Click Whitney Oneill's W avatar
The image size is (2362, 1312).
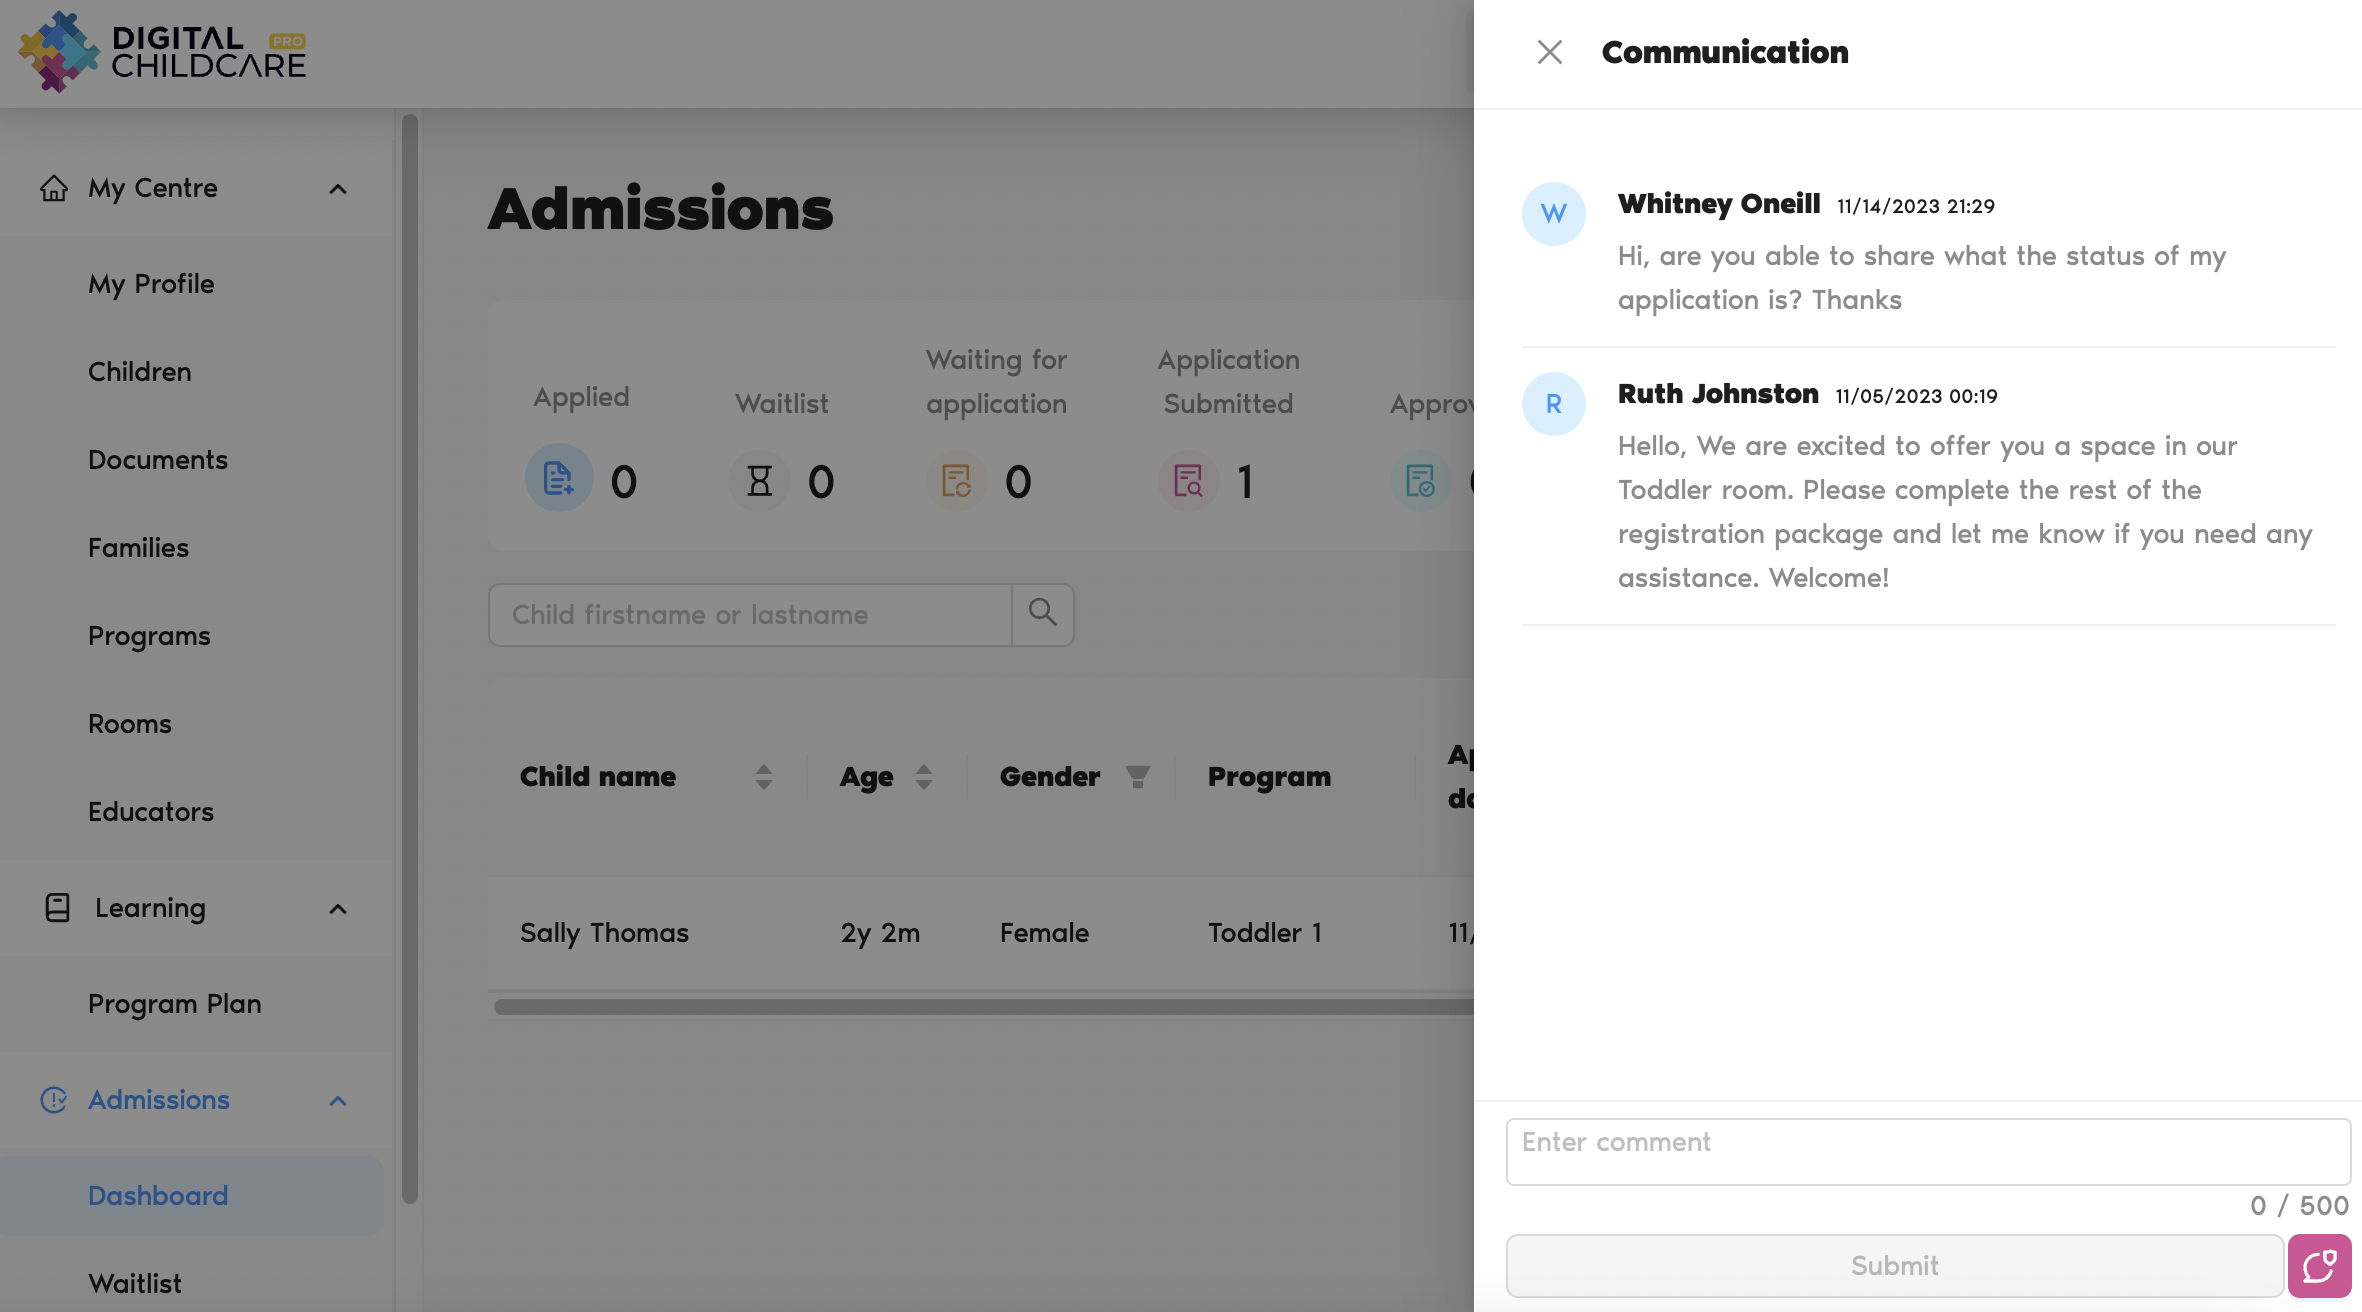(x=1553, y=214)
